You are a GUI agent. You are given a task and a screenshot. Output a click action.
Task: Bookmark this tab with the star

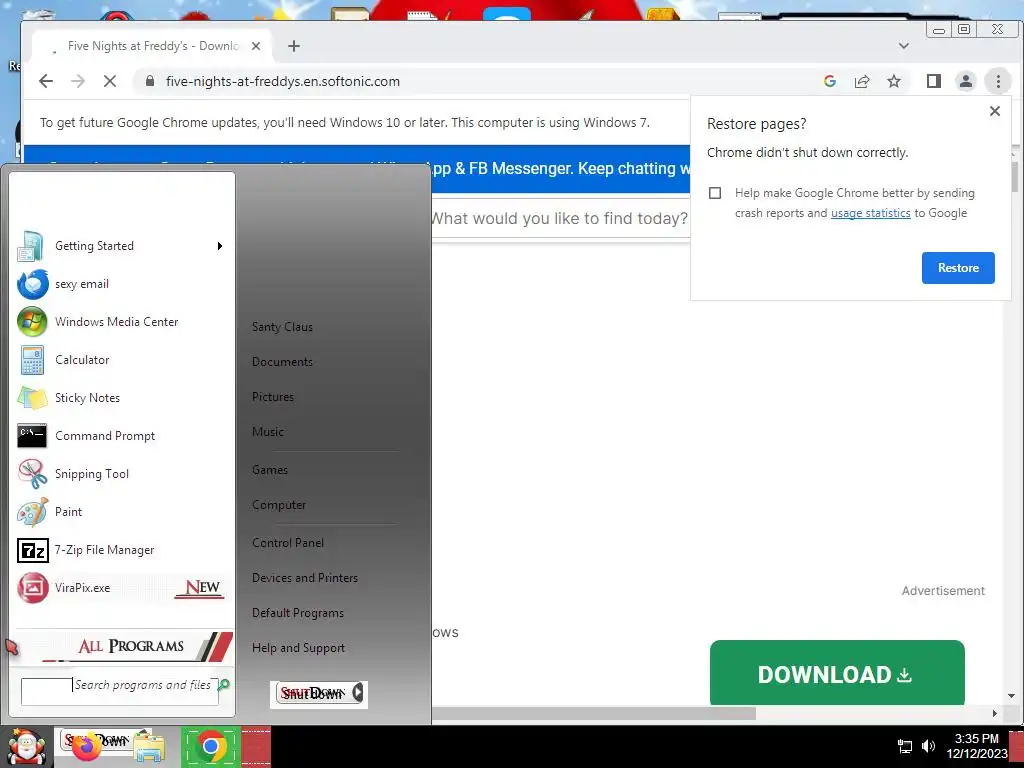point(894,81)
